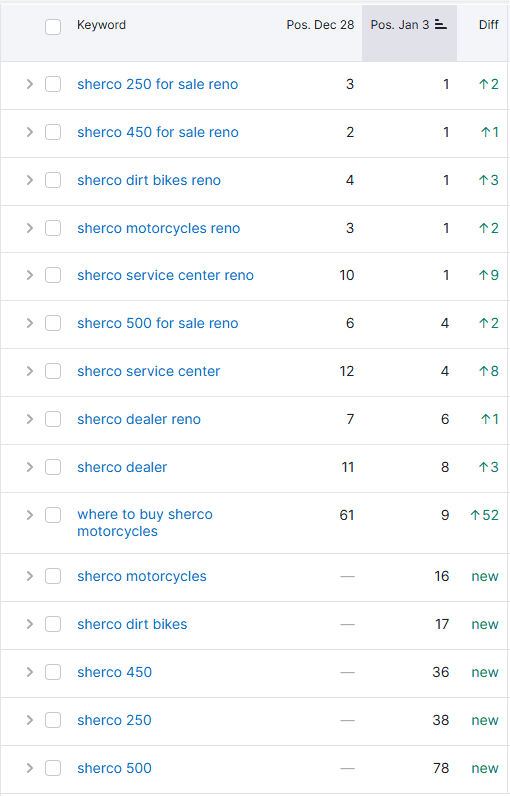Expand row for sherco dirt bikes reno
510x796 pixels.
29,180
